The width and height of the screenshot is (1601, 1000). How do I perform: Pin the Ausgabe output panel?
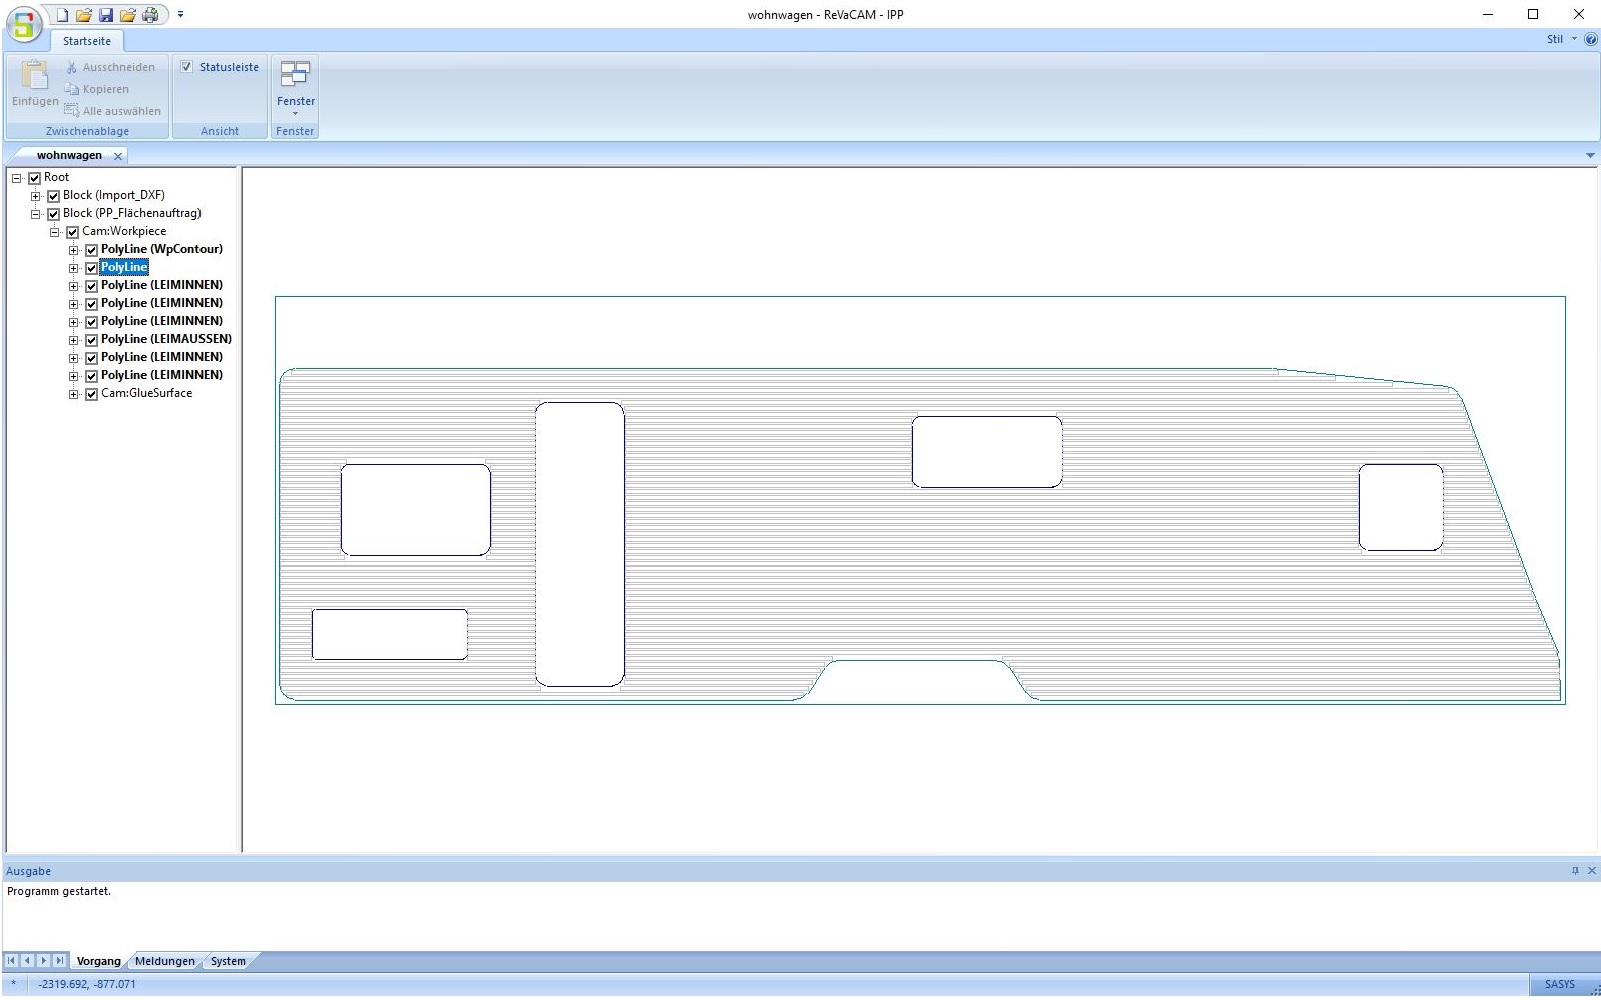point(1575,871)
